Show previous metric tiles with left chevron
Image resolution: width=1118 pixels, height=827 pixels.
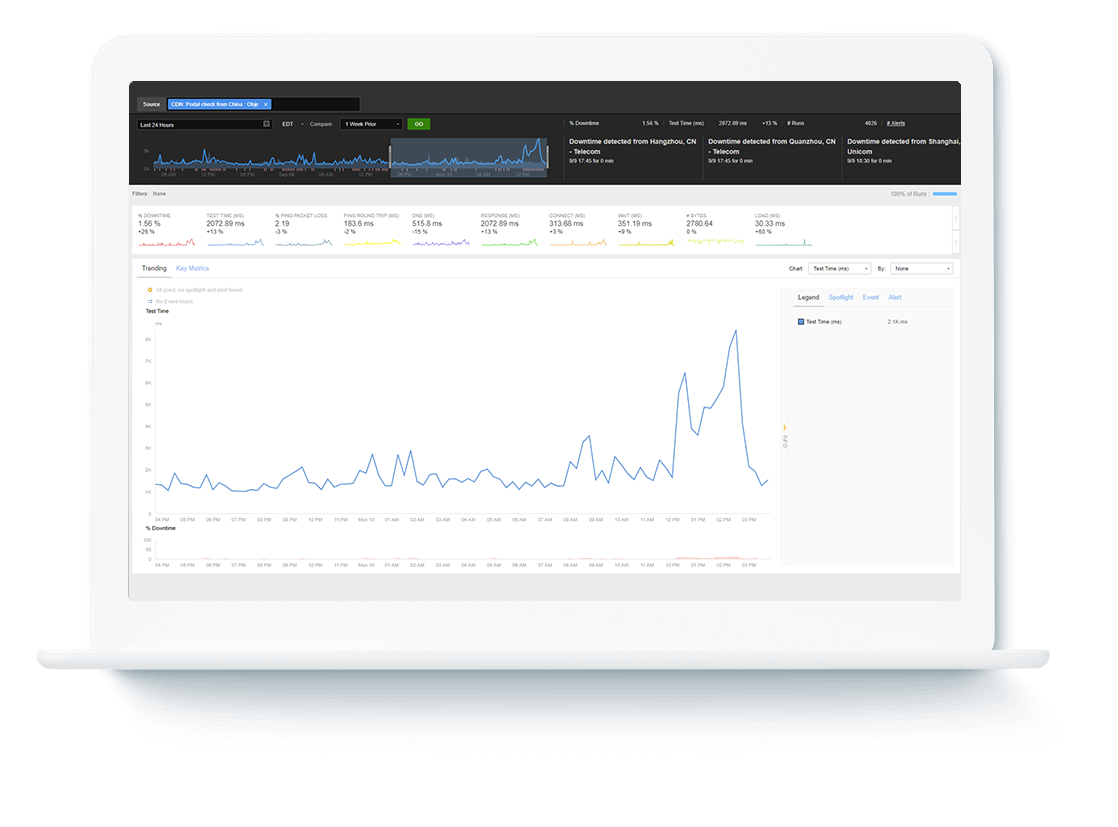pos(956,217)
